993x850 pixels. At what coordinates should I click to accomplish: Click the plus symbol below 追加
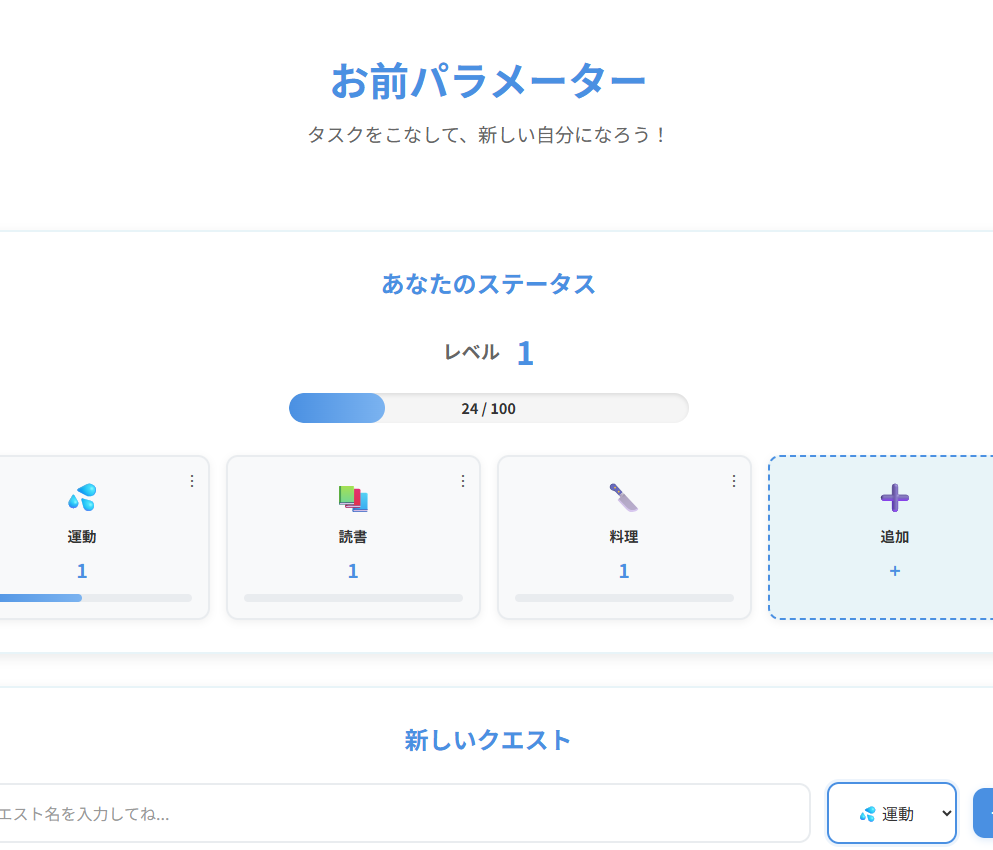tap(893, 571)
